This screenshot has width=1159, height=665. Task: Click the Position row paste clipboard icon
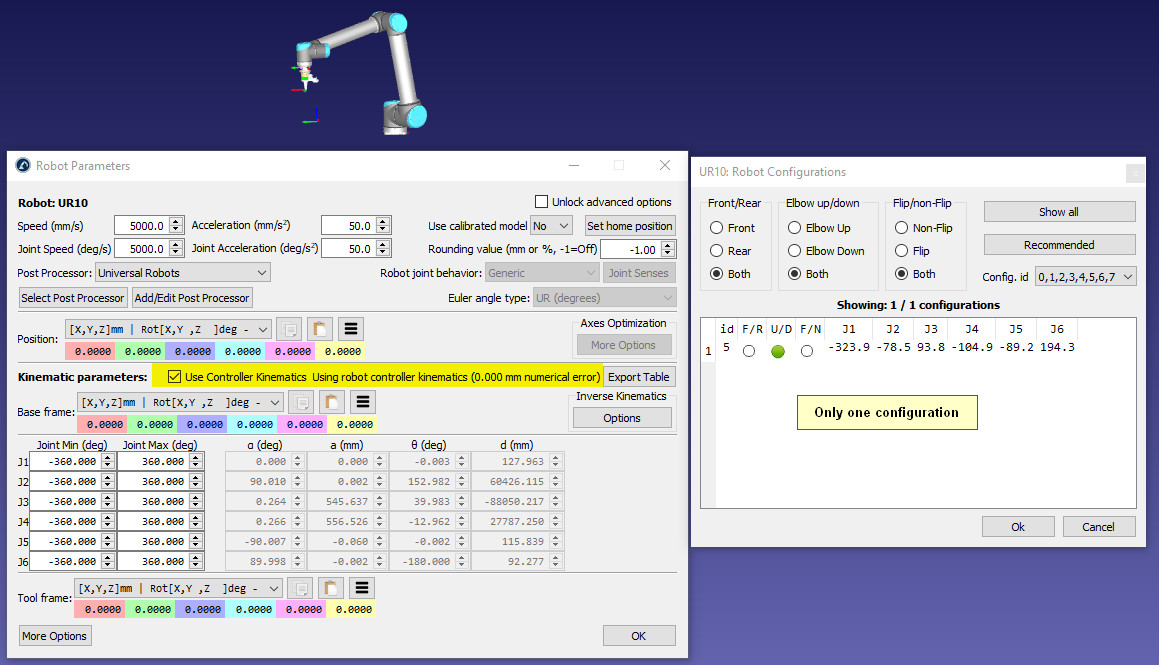pyautogui.click(x=320, y=329)
